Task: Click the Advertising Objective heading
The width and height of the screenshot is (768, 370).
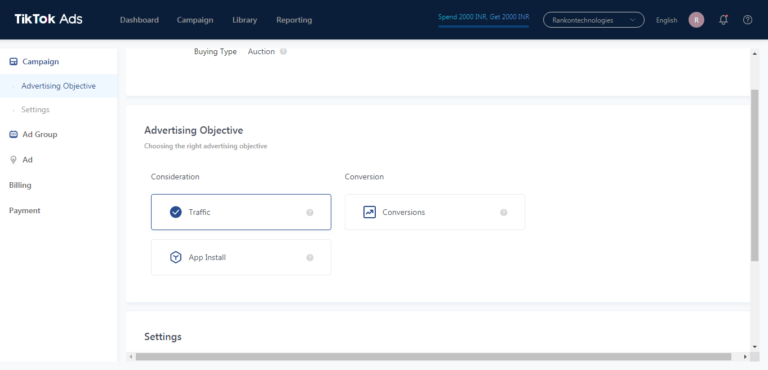Action: point(193,130)
